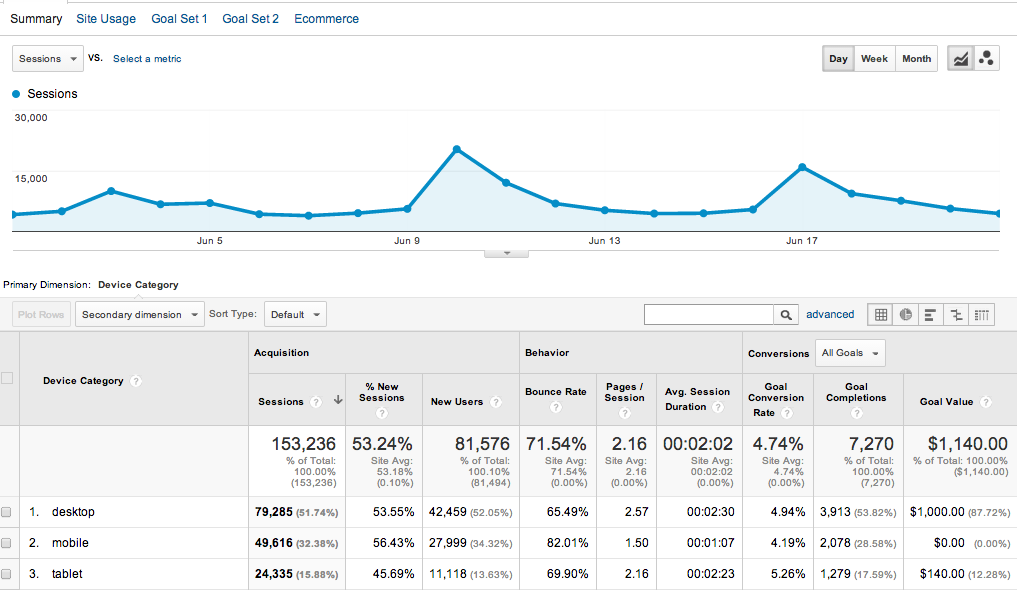Select the performance bar view icon
This screenshot has width=1017, height=590.
(931, 314)
